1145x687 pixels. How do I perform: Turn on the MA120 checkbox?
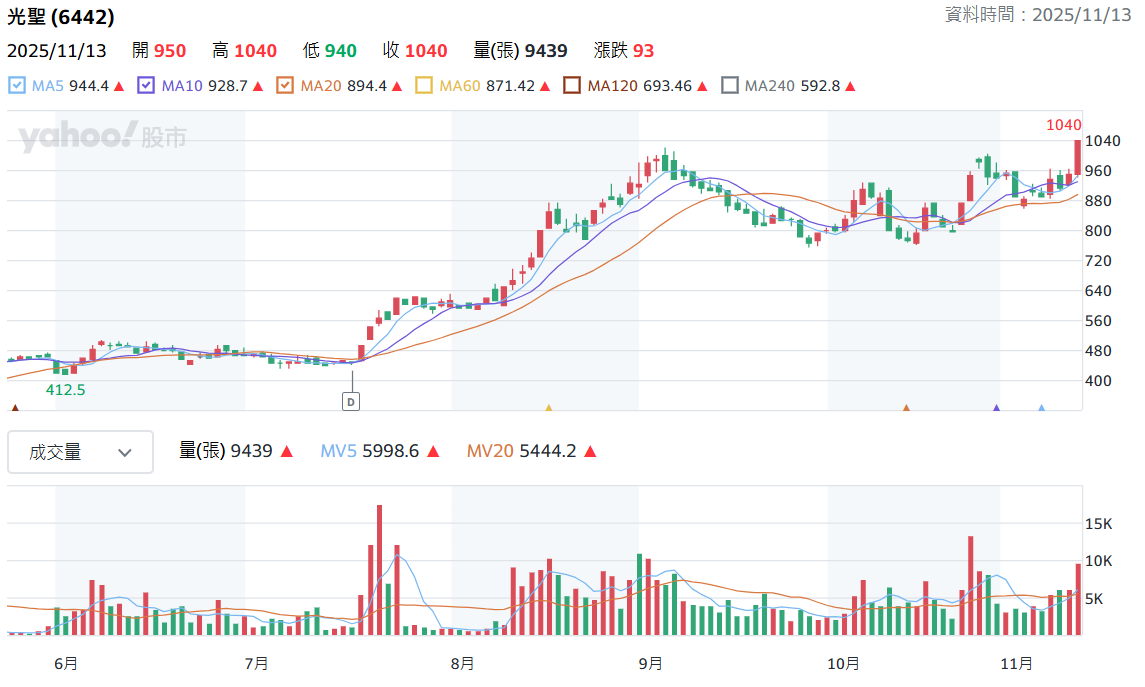572,86
